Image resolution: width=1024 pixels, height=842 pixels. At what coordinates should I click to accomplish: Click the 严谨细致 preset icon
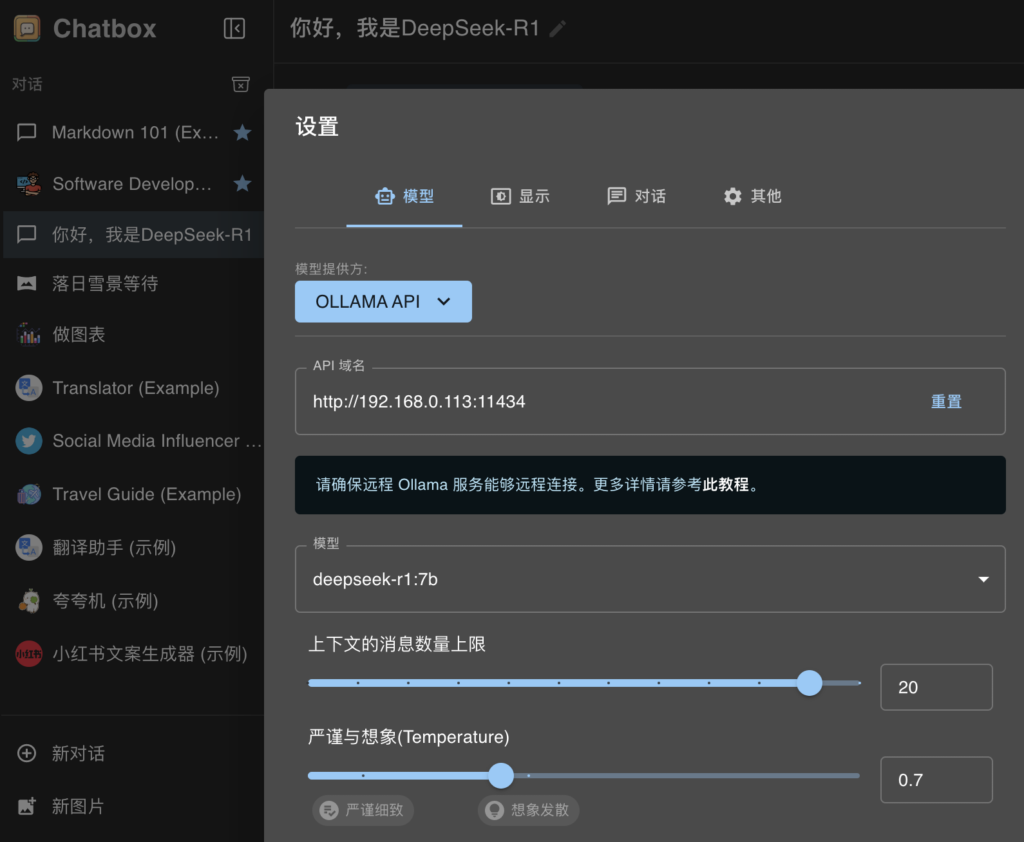pyautogui.click(x=329, y=810)
